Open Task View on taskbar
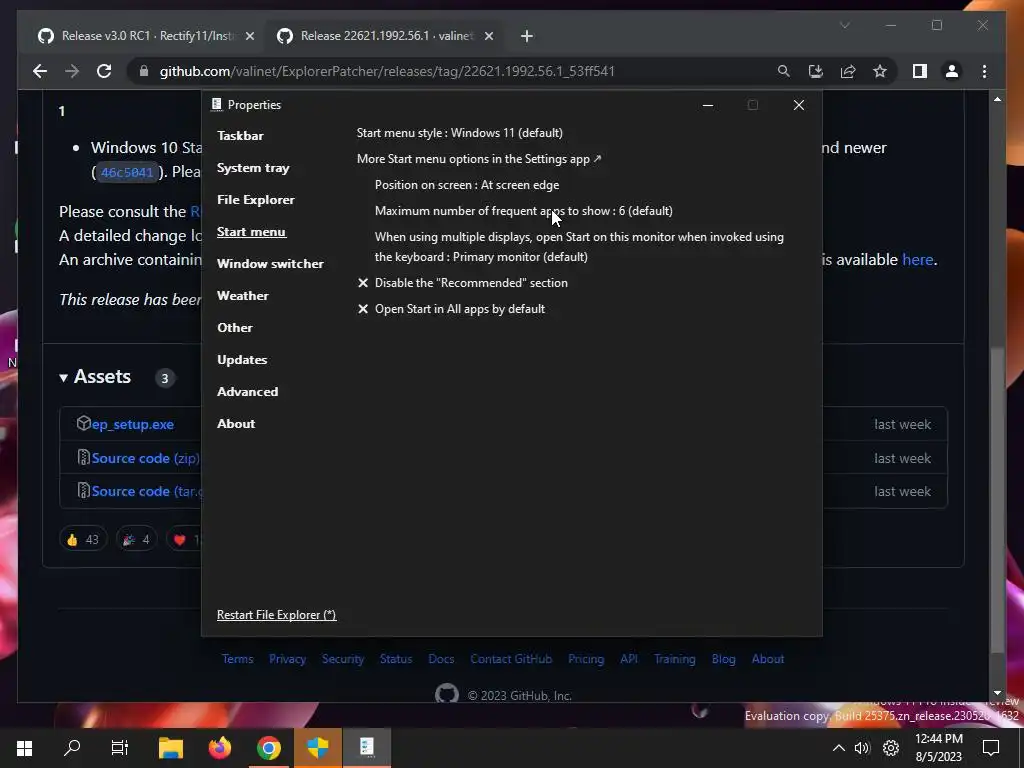This screenshot has width=1024, height=768. (120, 748)
